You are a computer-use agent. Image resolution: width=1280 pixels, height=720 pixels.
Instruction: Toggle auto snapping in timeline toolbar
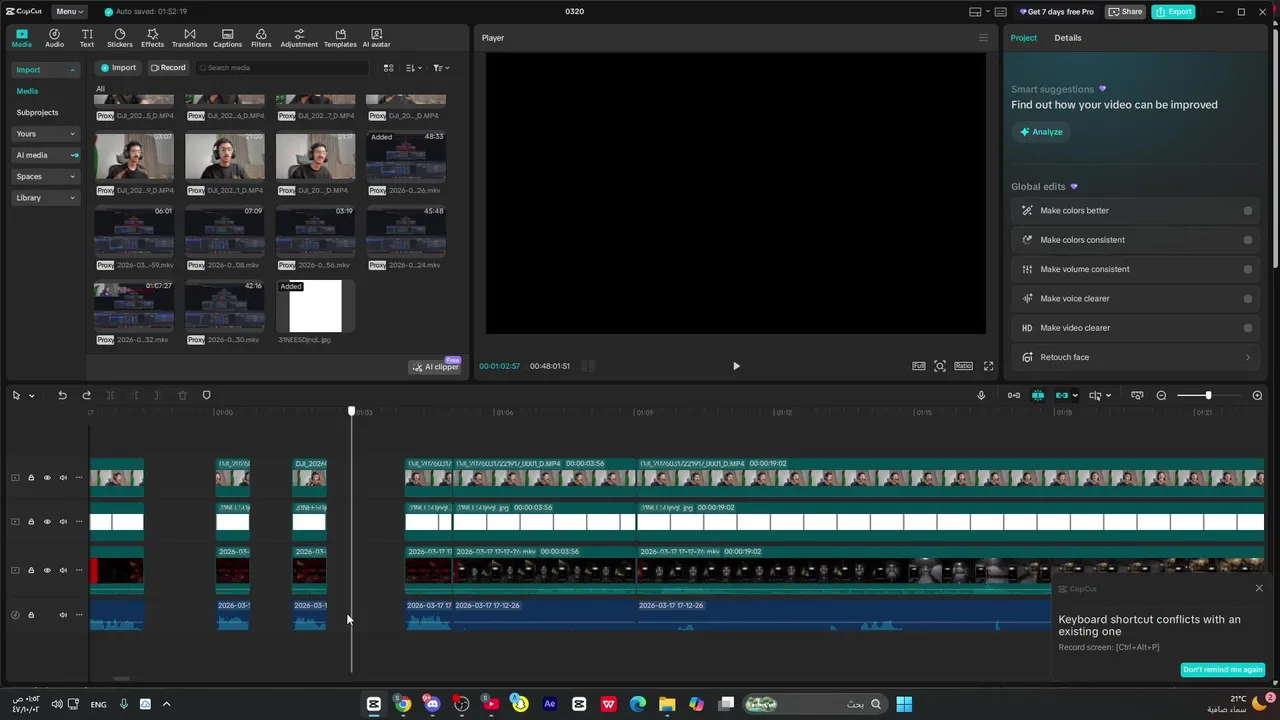tap(1038, 395)
